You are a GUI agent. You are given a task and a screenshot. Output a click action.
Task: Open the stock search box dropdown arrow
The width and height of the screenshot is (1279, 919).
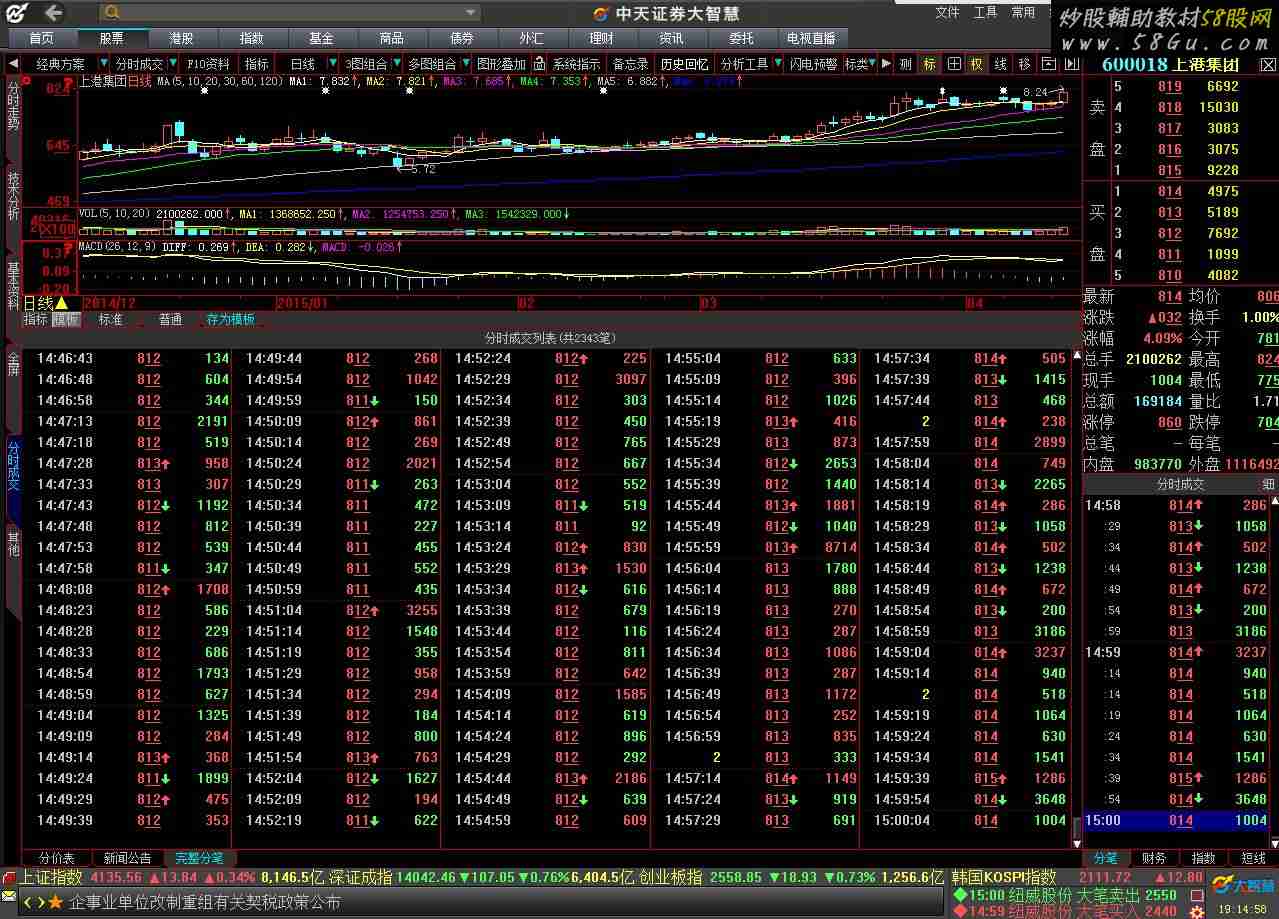click(x=471, y=13)
